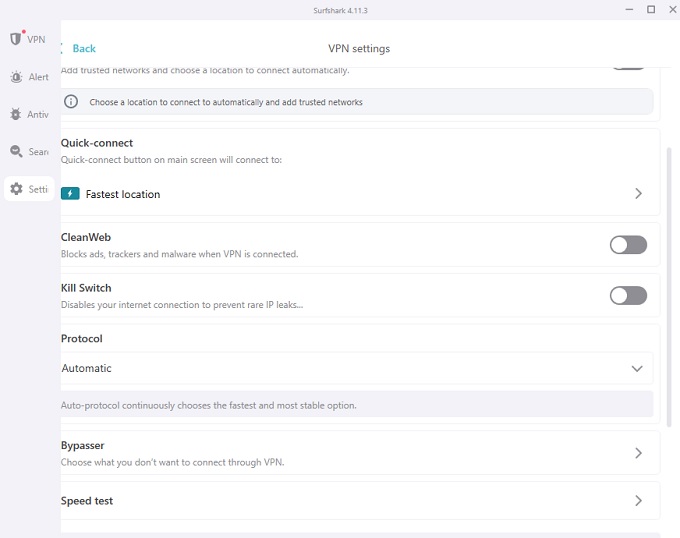
Task: Click 'Blocks ads, trackers and malware' description
Action: (180, 254)
